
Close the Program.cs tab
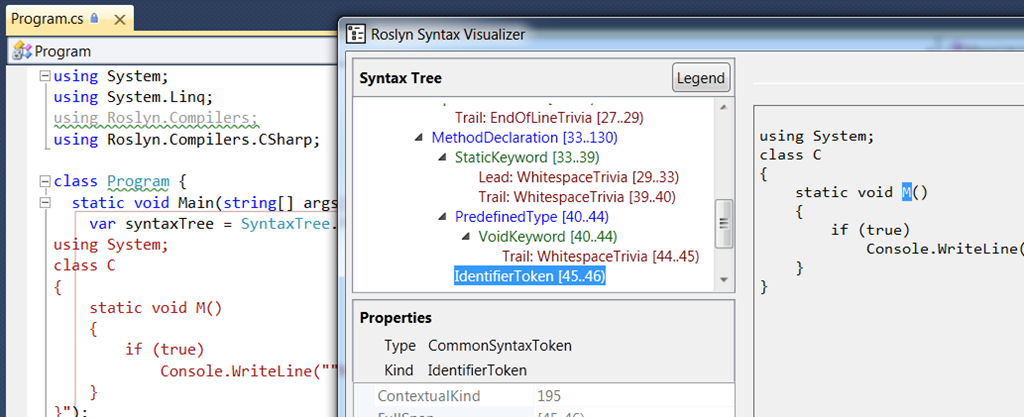[x=119, y=19]
